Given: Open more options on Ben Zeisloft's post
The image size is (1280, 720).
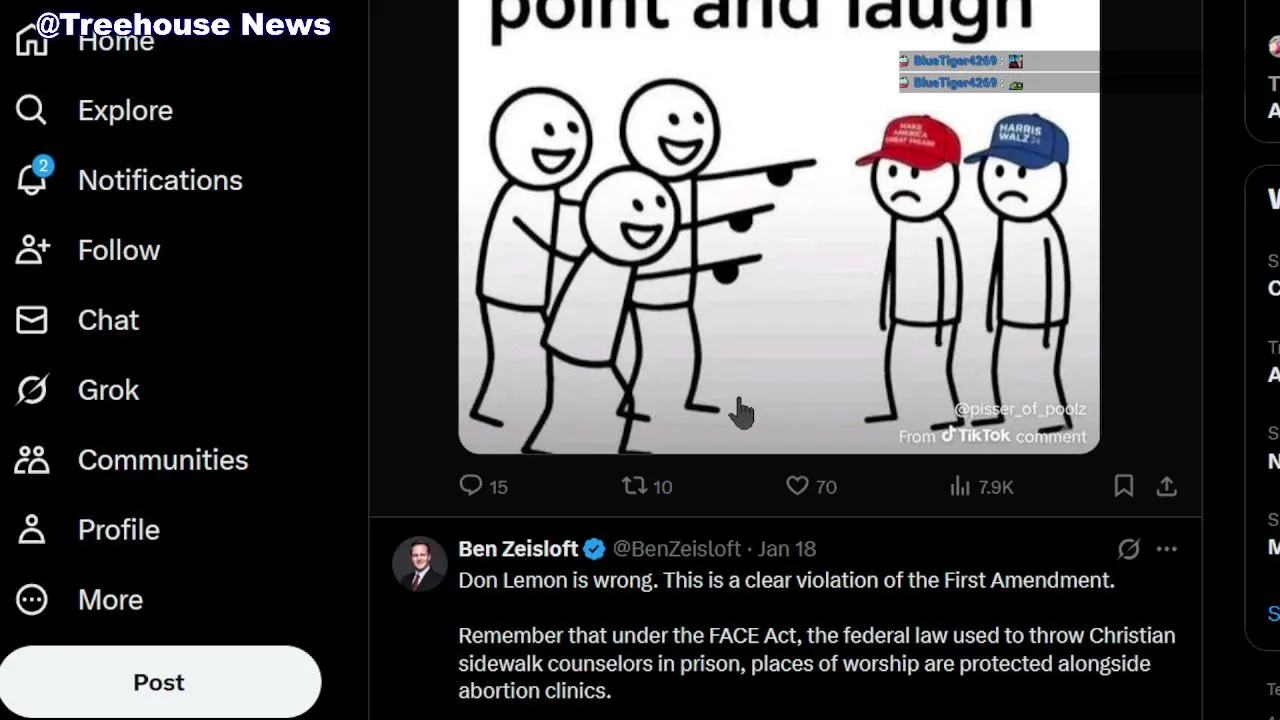Looking at the screenshot, I should 1167,549.
